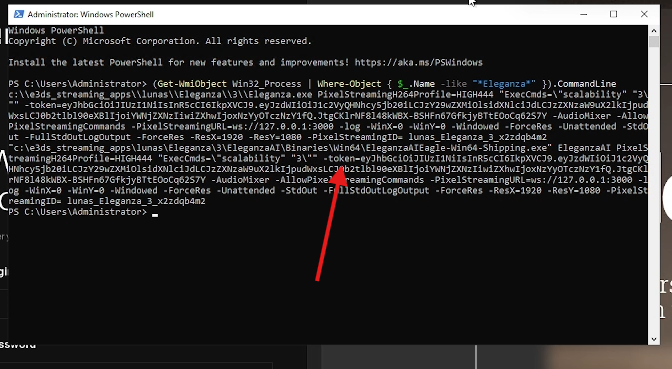Click the PowerShell icon in the title bar
This screenshot has height=369, width=672.
tap(18, 14)
